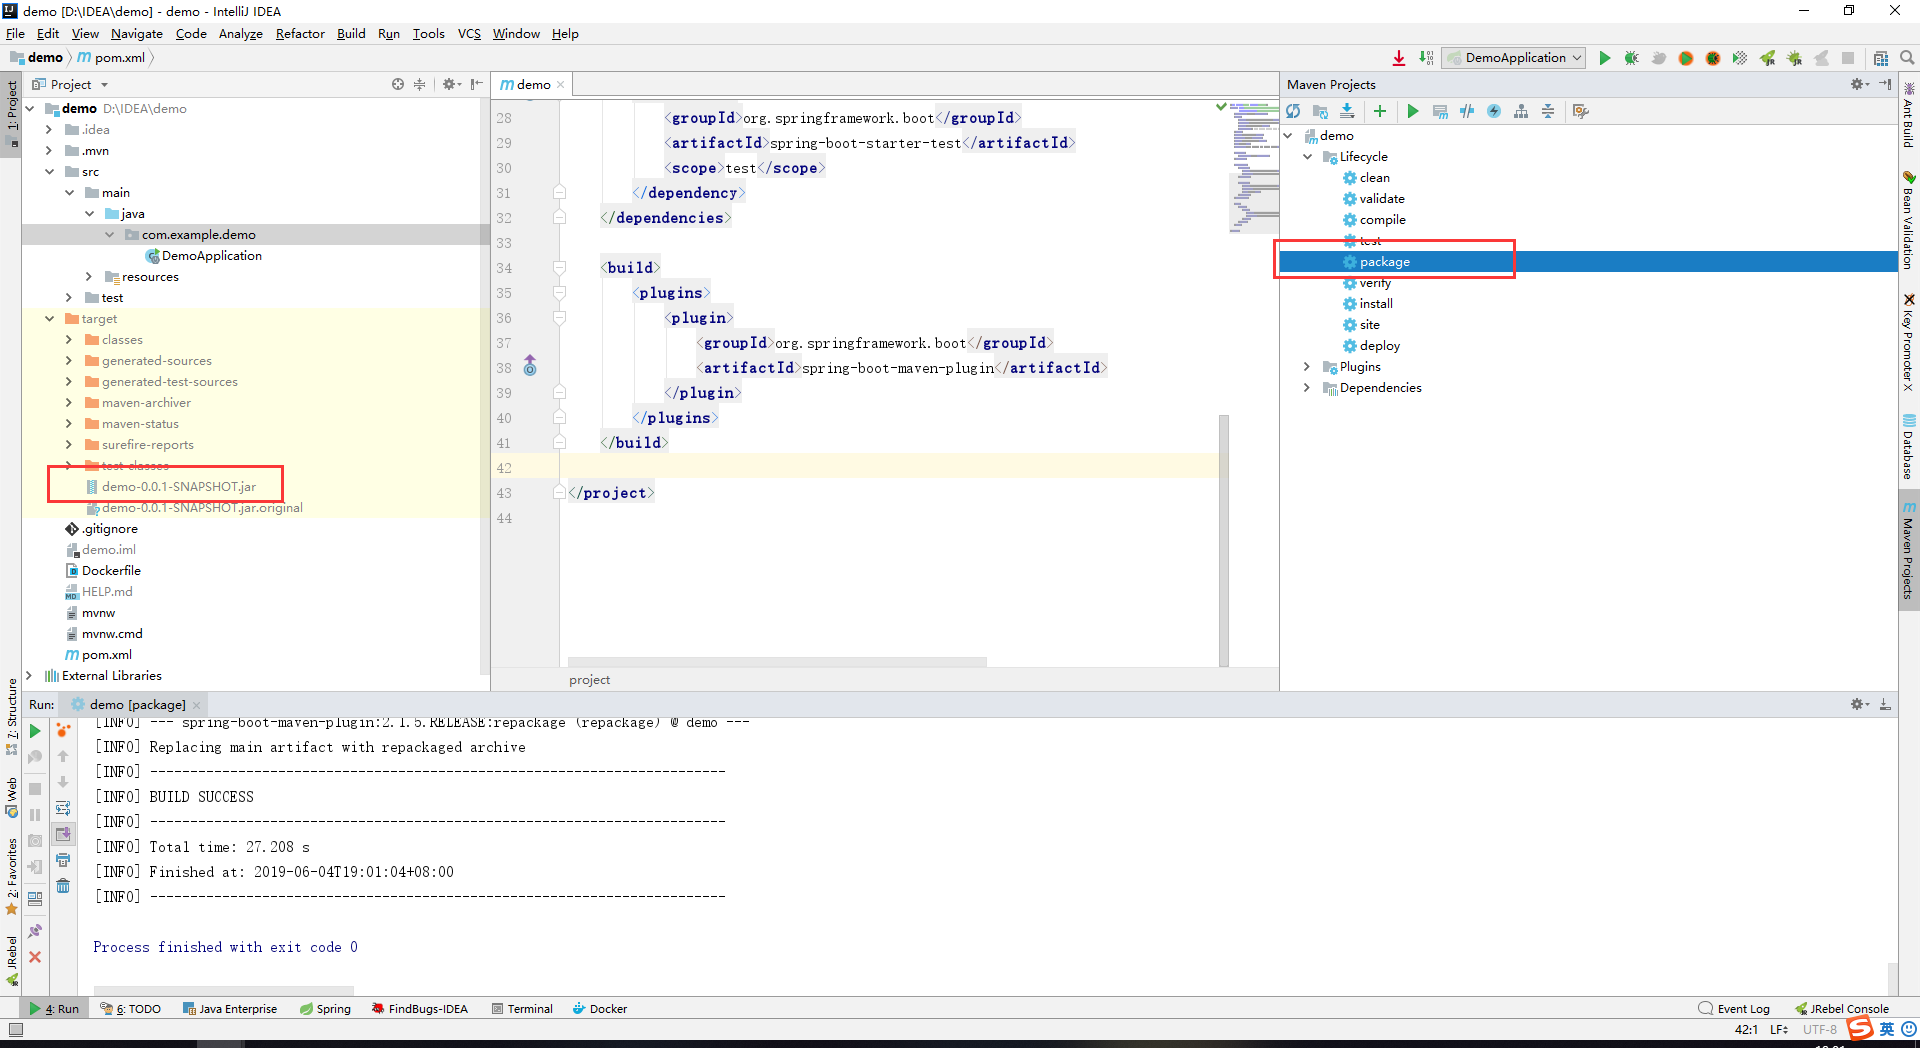Rerun demo [package] in Run panel
This screenshot has height=1048, width=1920.
[35, 731]
